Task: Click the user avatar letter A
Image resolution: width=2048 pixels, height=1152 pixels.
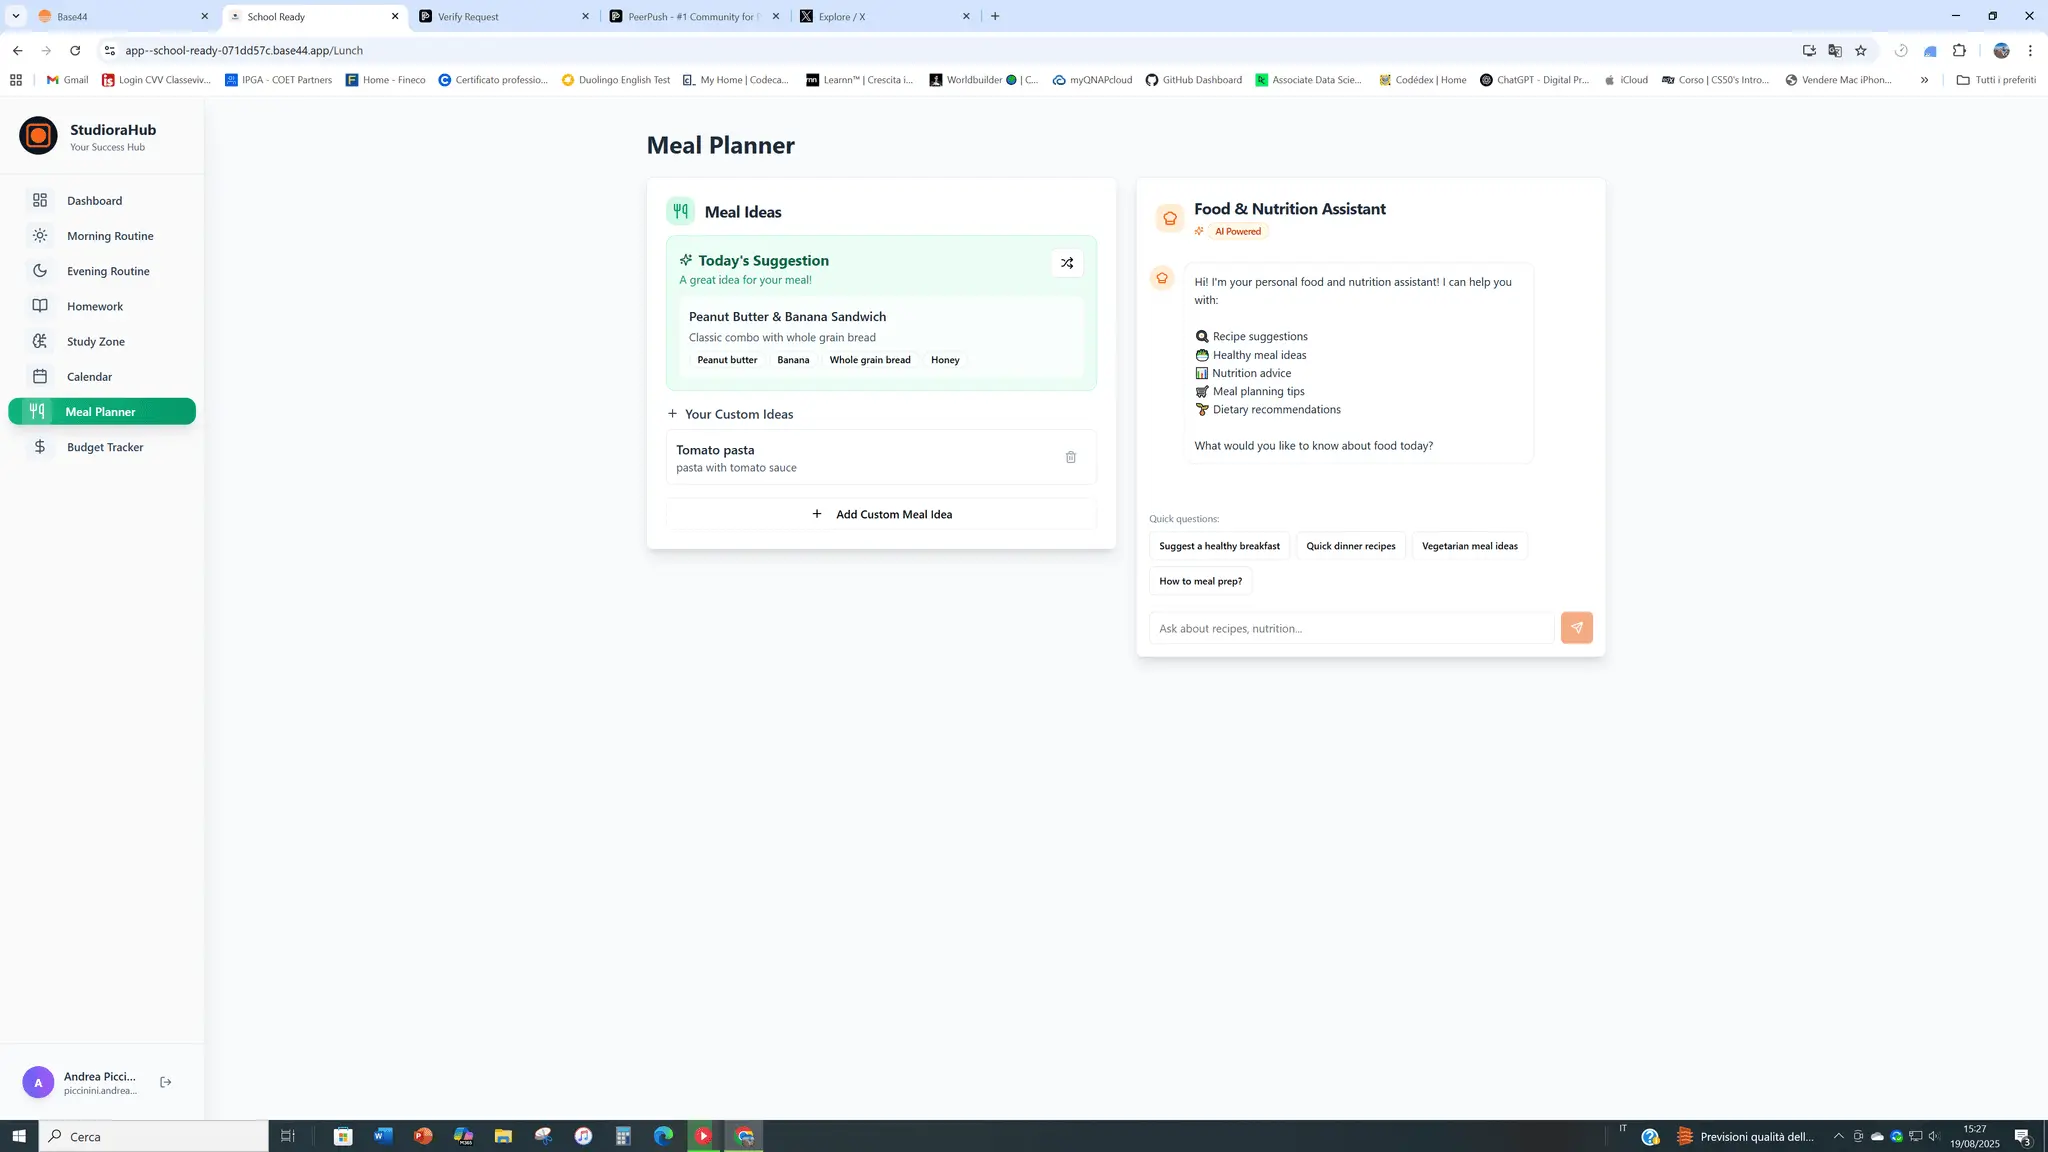Action: 38,1082
